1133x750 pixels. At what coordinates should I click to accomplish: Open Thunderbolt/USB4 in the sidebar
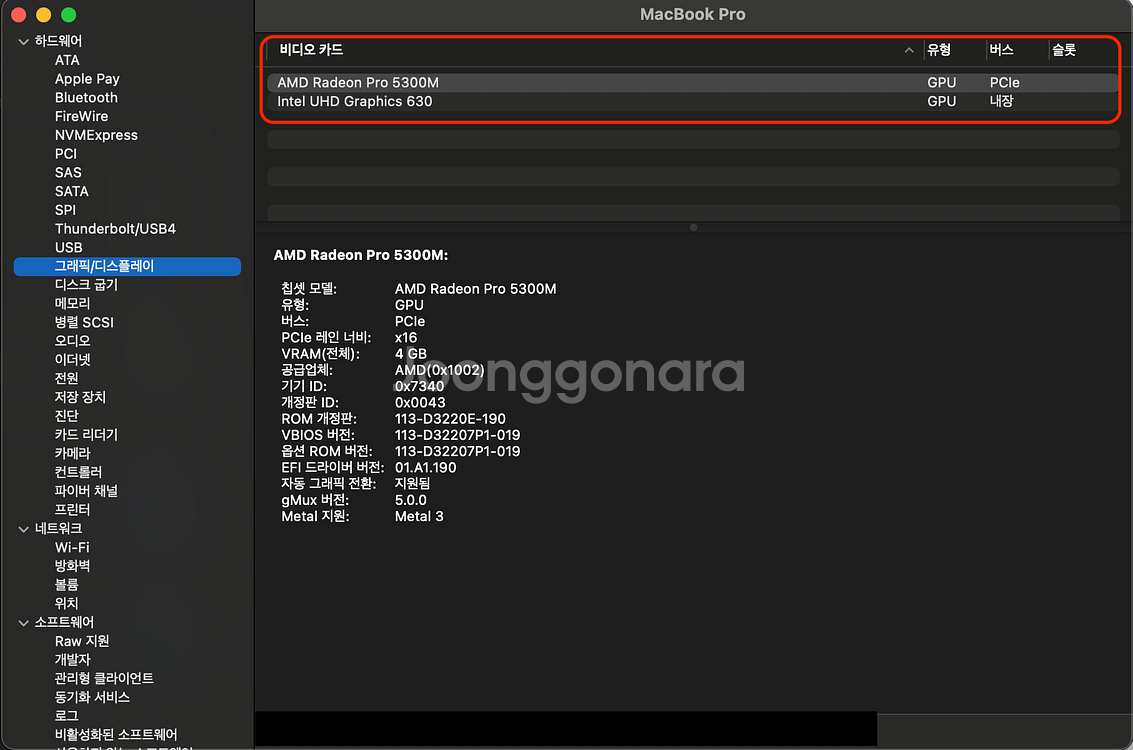click(x=115, y=229)
